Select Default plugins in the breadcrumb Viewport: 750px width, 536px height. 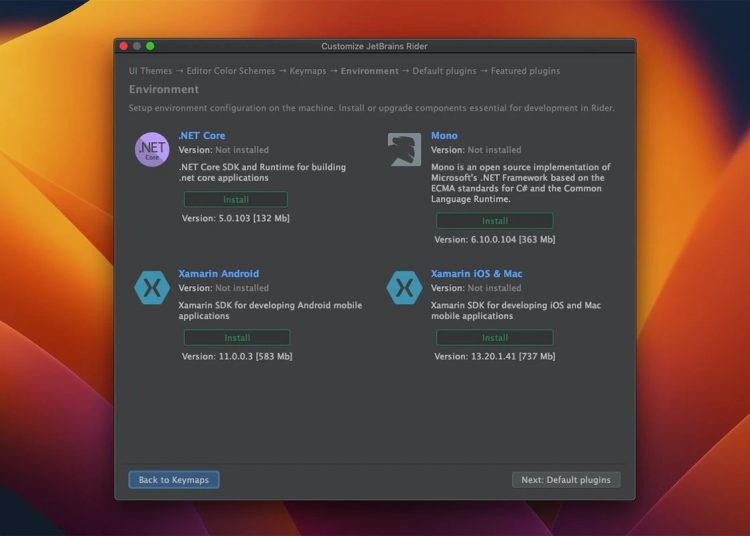pyautogui.click(x=445, y=71)
